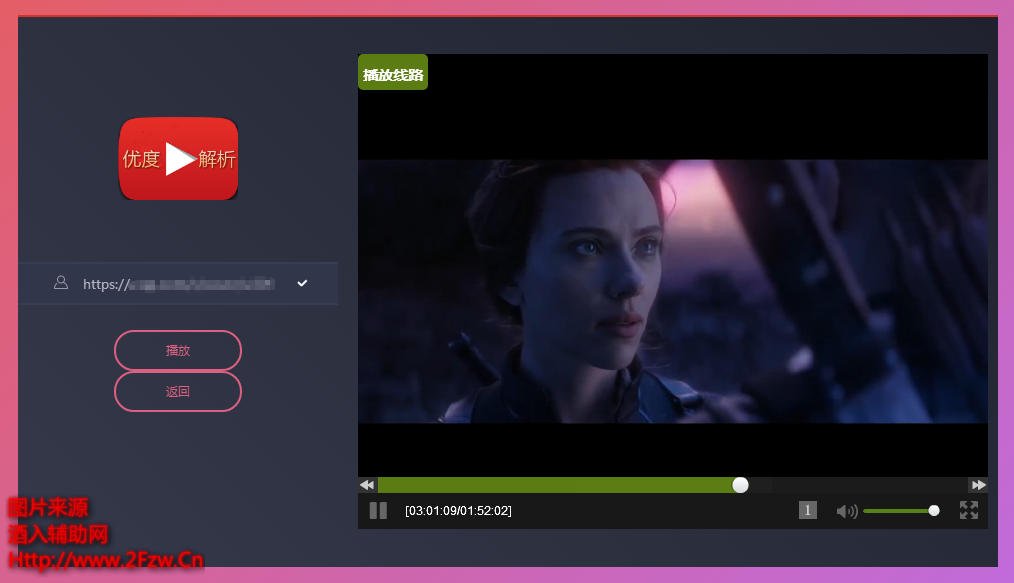The image size is (1014, 583).
Task: Enter fullscreen with the expand icon
Action: point(969,510)
